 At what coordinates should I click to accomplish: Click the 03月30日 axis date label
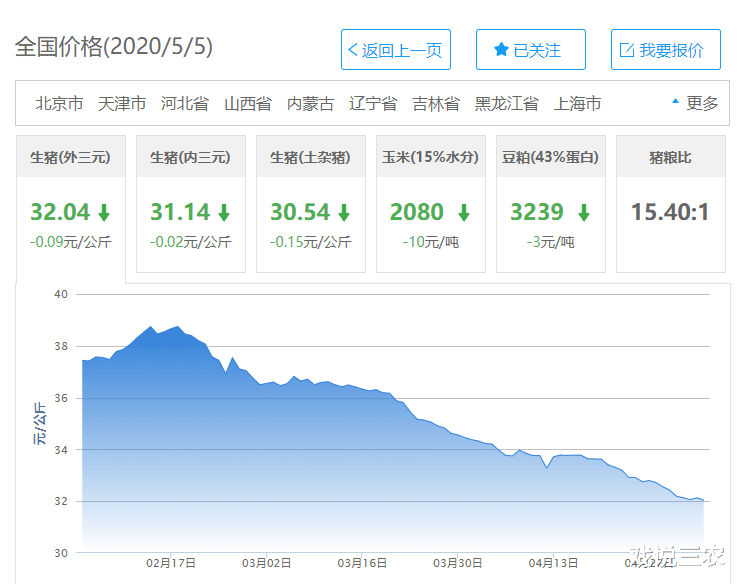point(457,563)
